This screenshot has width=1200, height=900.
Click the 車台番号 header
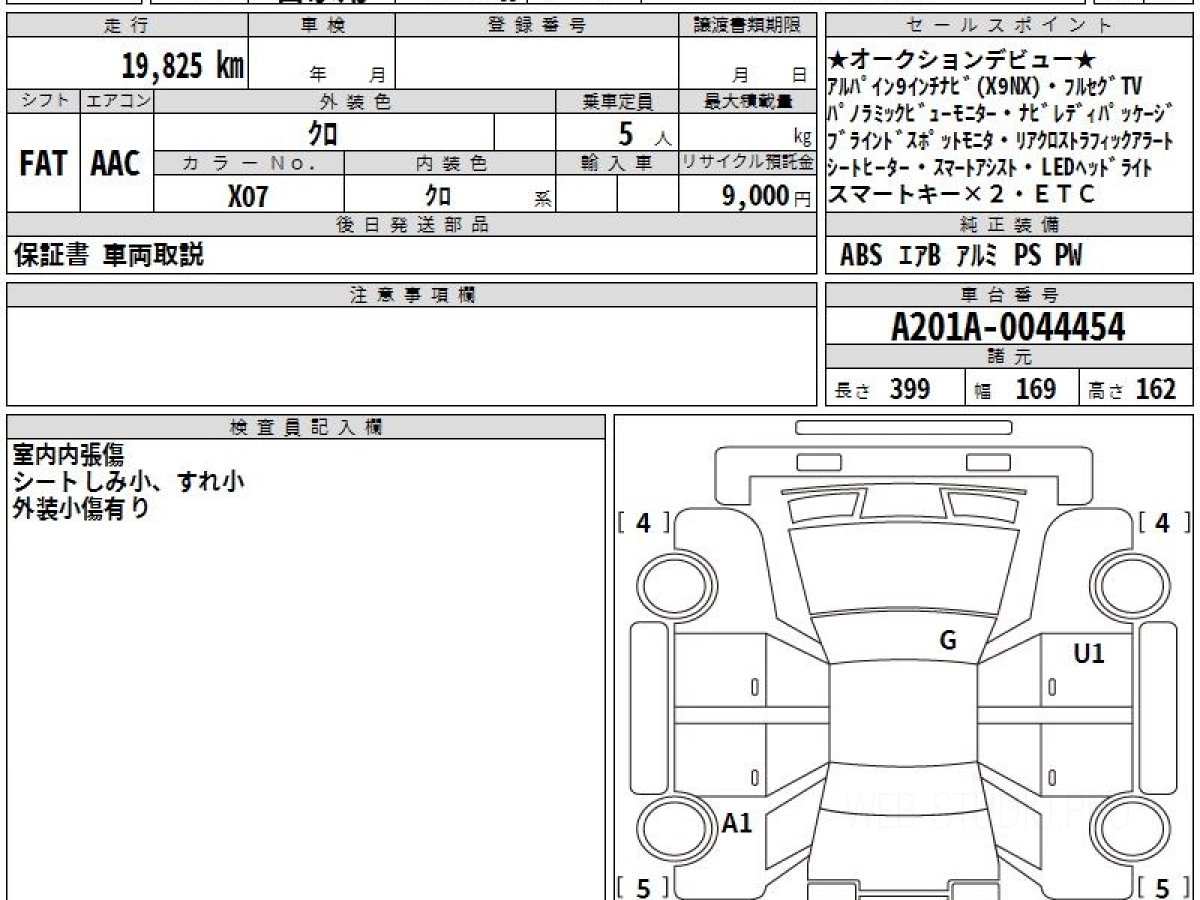tap(1010, 295)
